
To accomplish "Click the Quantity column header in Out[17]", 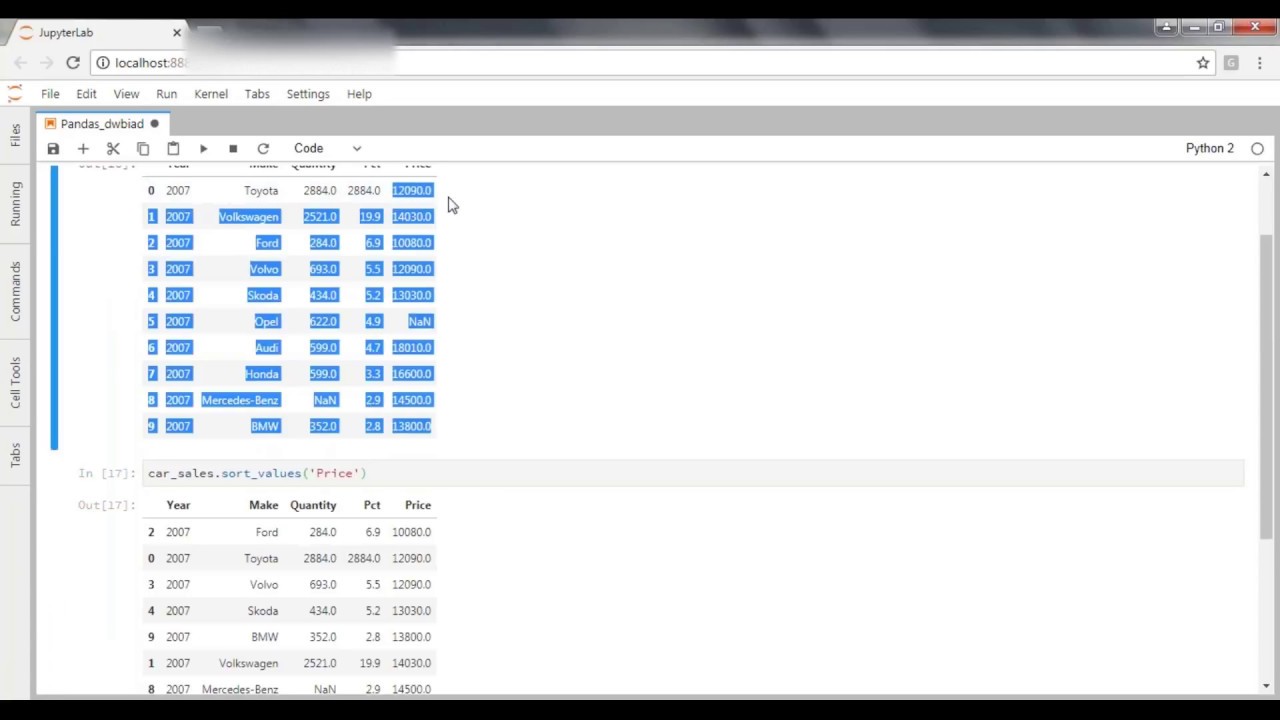I will pos(313,505).
